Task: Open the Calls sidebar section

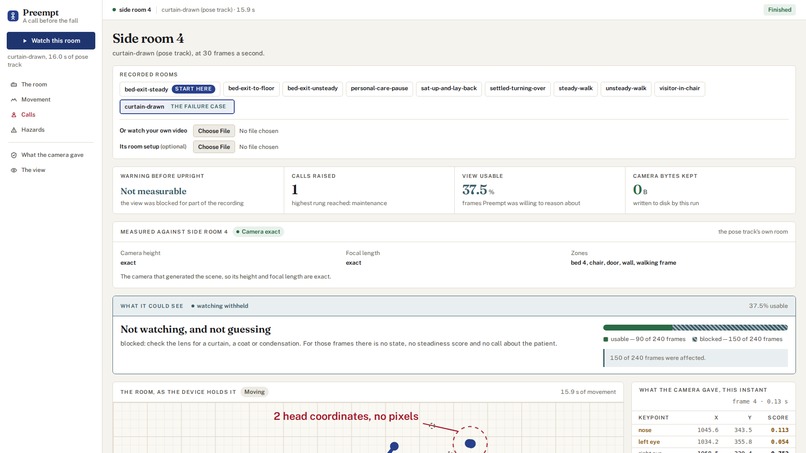Action: [28, 115]
